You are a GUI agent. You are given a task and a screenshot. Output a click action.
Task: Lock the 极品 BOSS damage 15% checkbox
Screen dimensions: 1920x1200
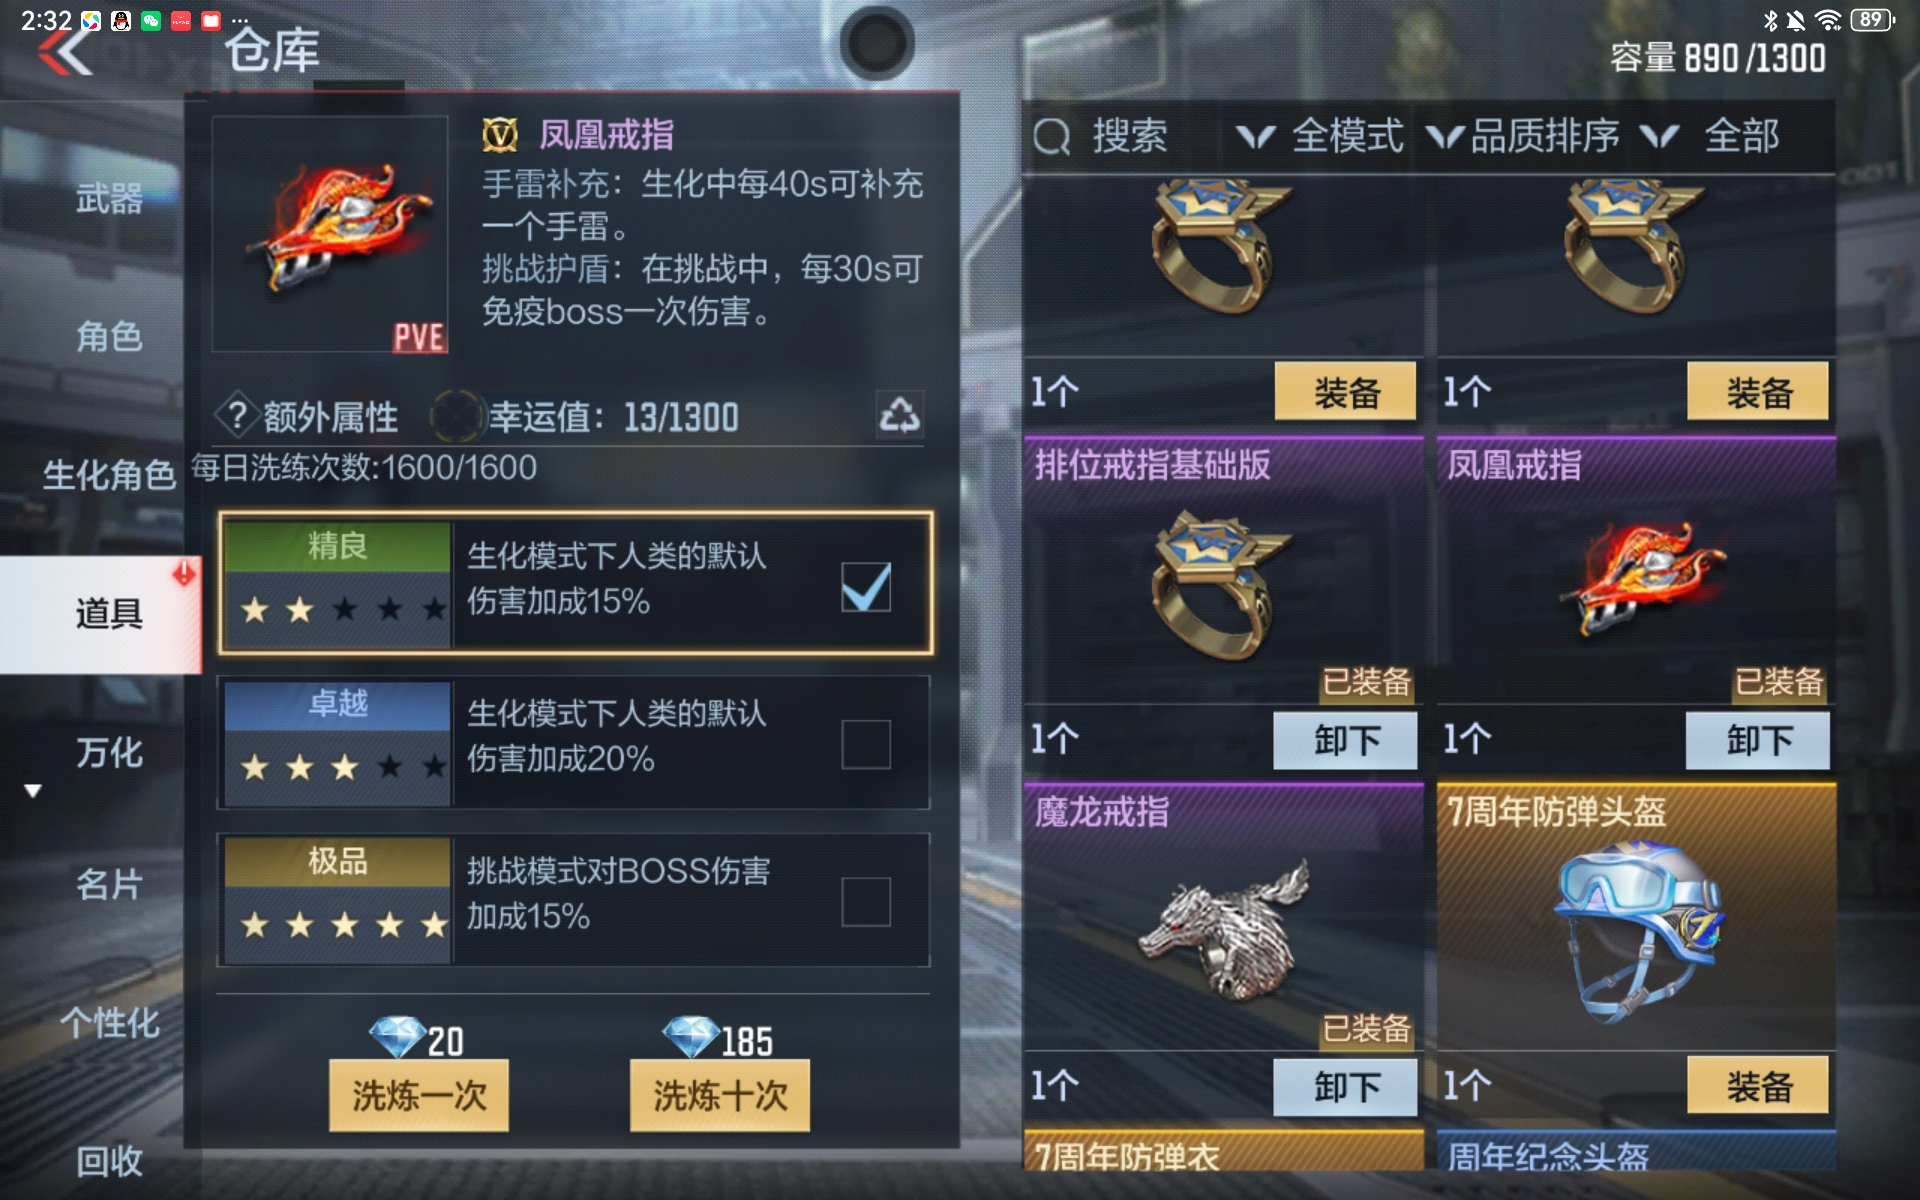866,902
